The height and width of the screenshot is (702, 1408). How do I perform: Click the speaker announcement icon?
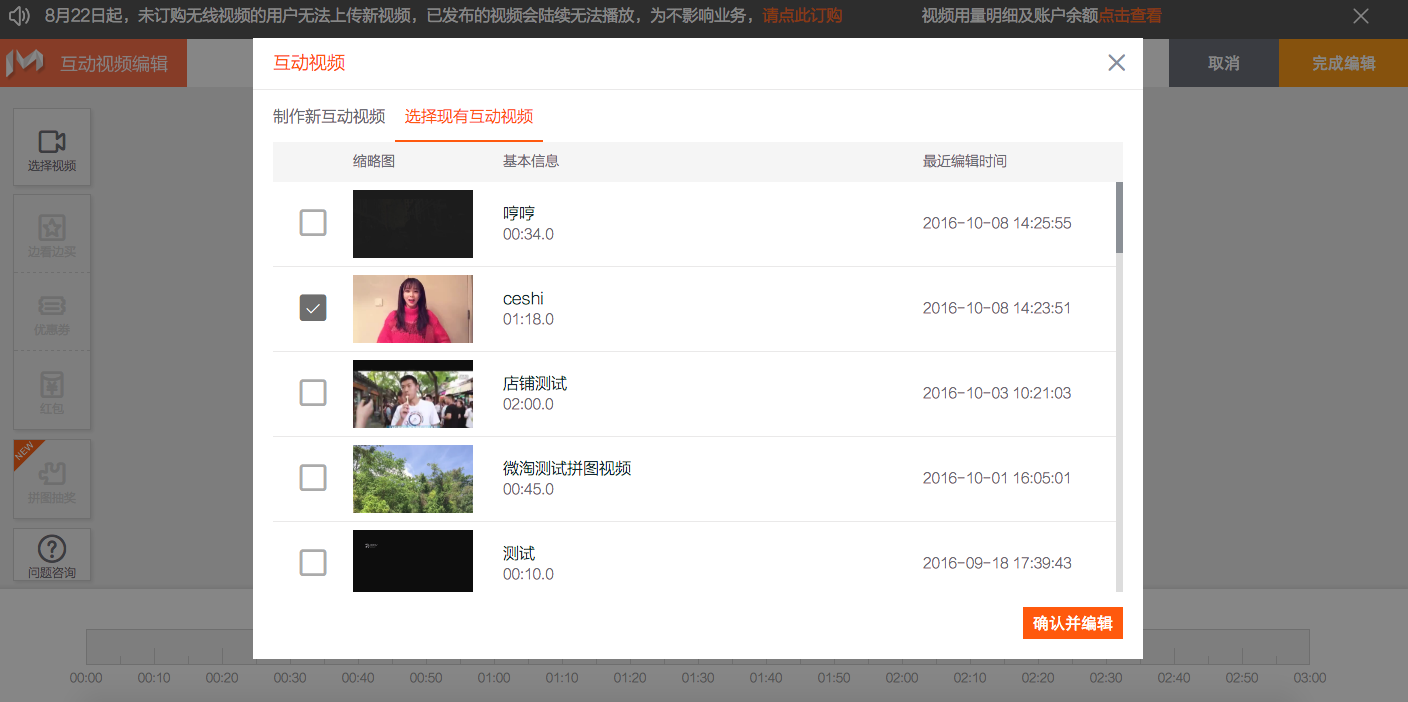click(19, 16)
